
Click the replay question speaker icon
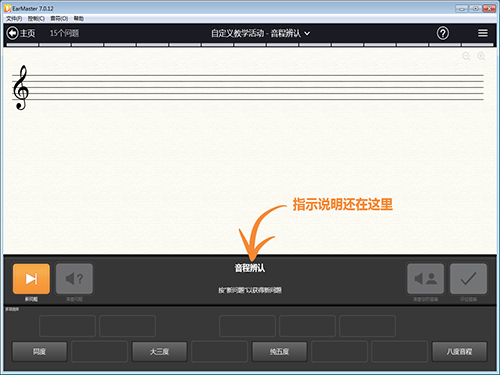[74, 279]
